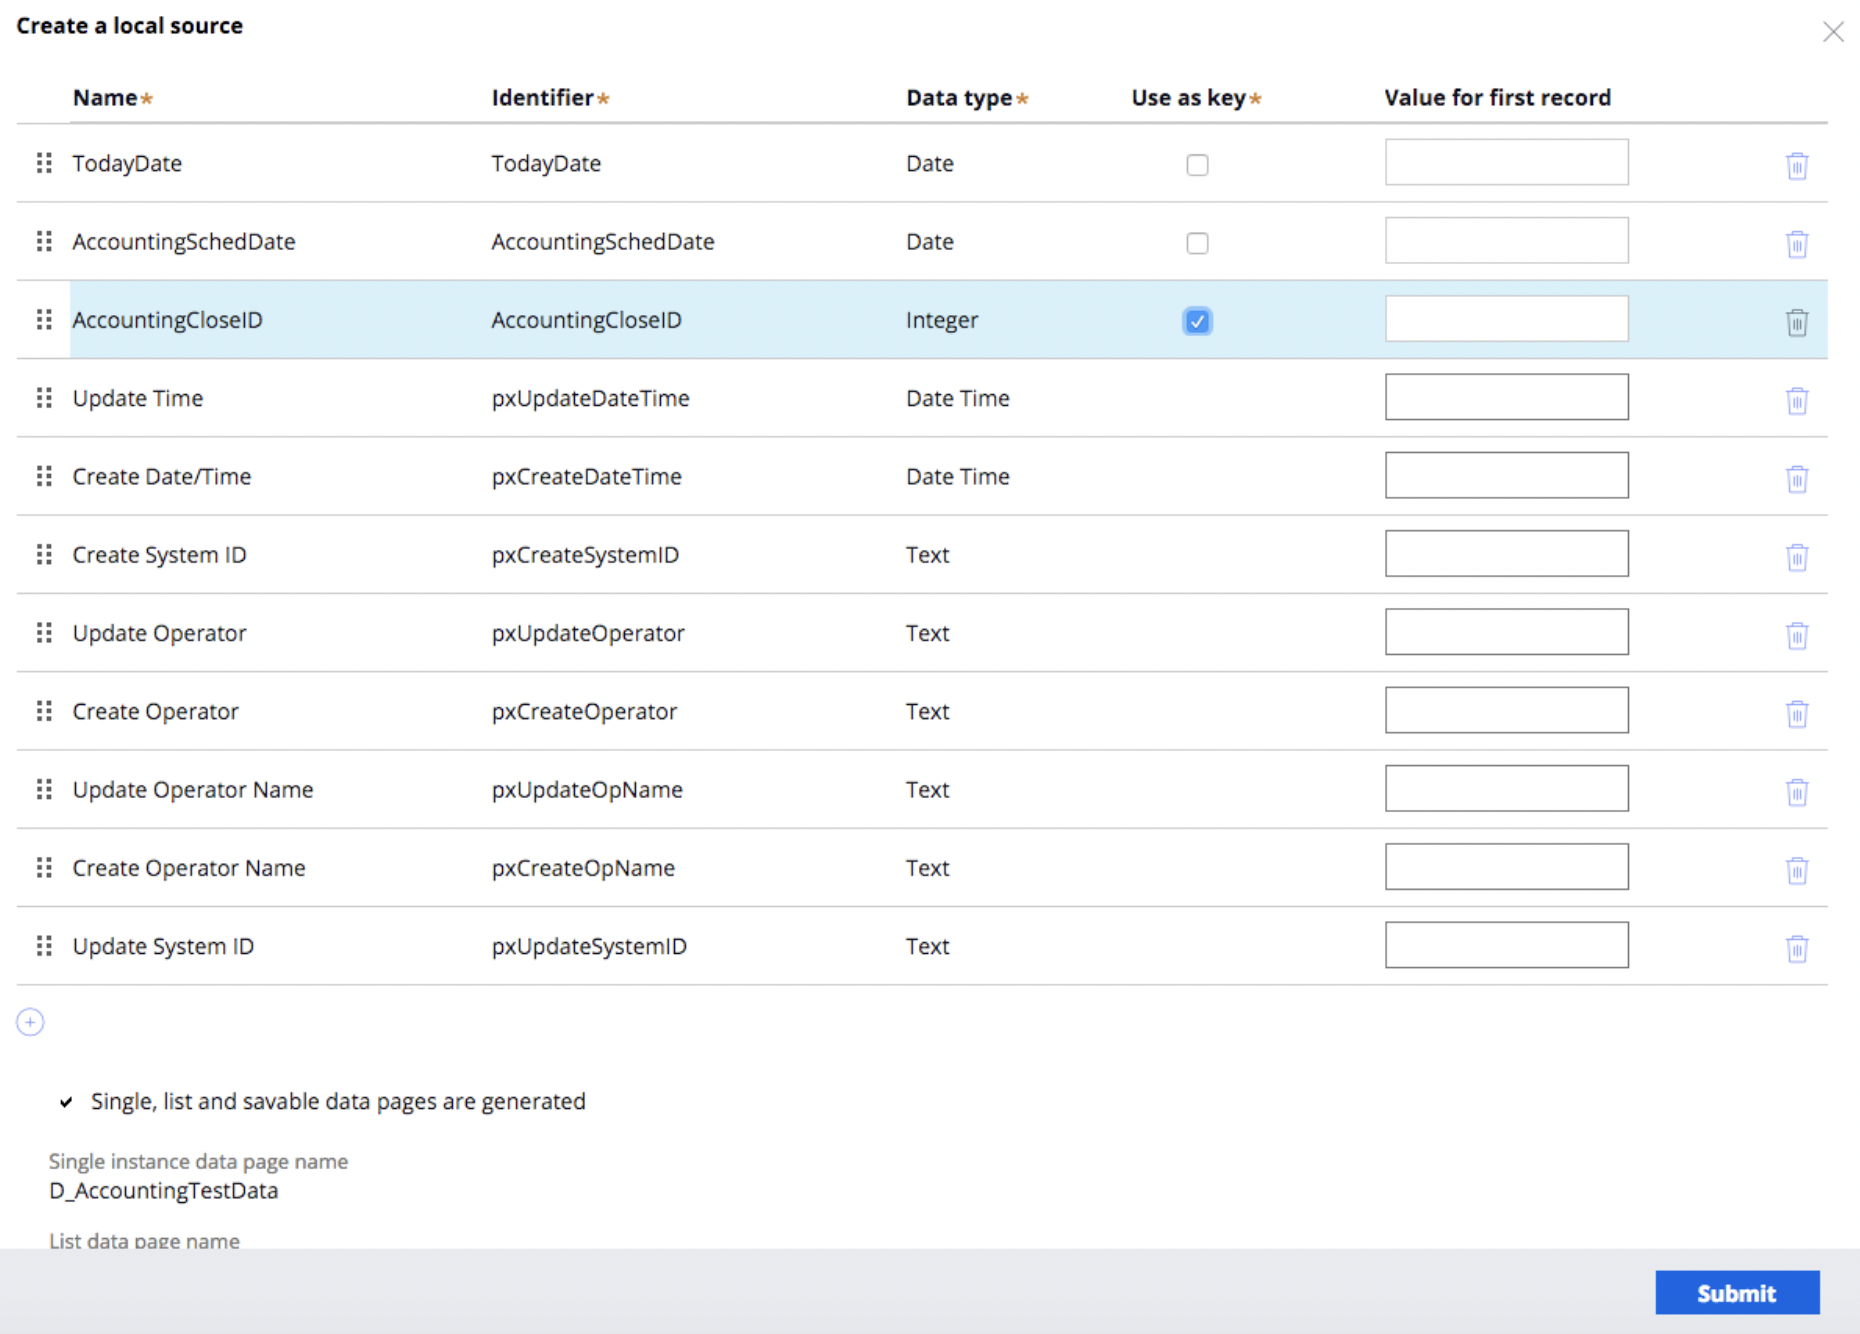Screen dimensions: 1860x1334
Task: Select the pxUpdateDateTime identifier text
Action: 590,398
